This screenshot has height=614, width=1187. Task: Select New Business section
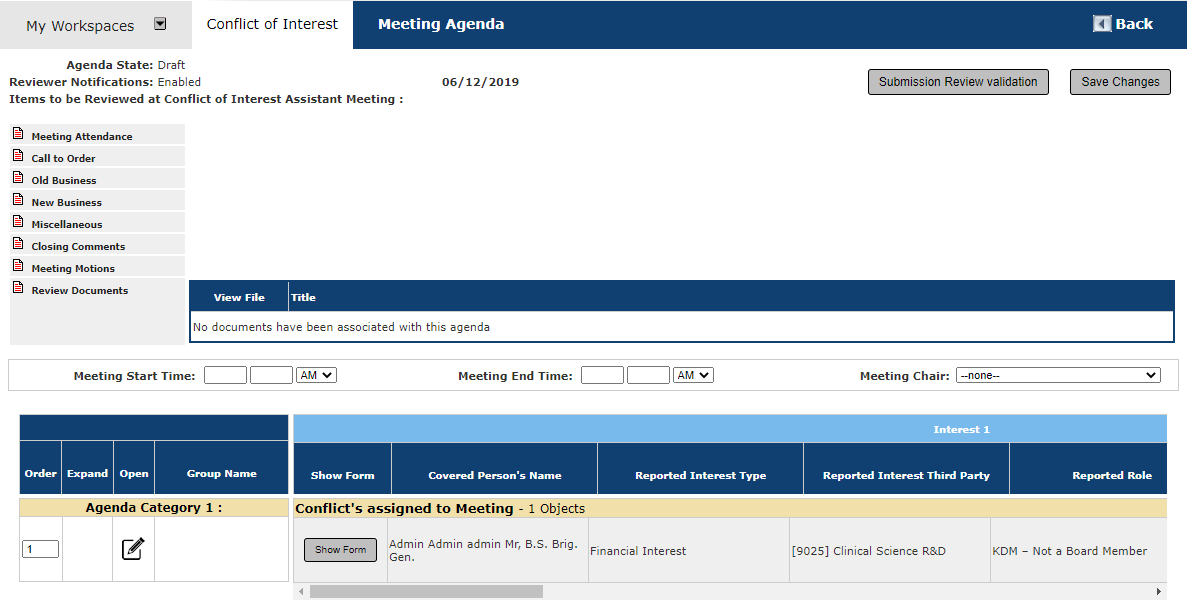coord(67,202)
